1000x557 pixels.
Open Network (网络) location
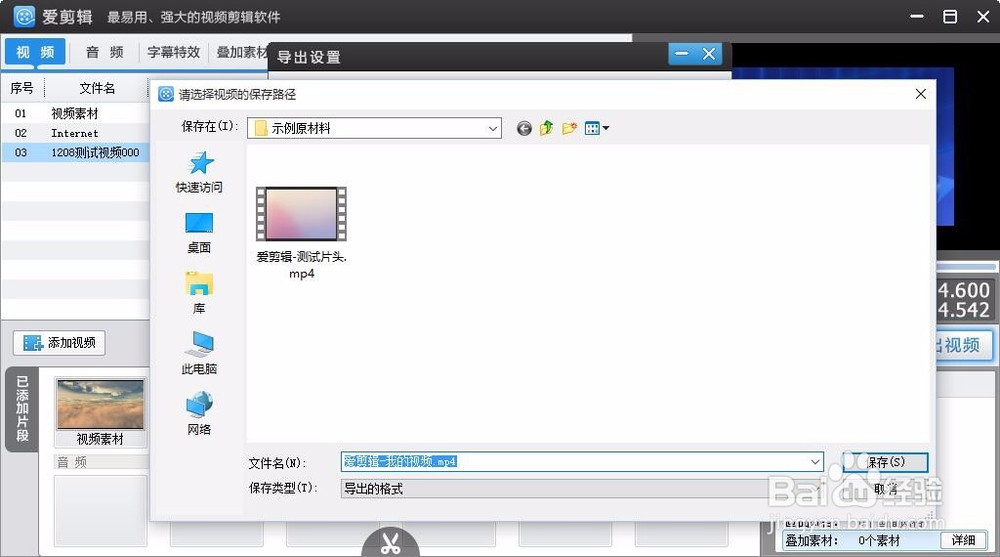[x=199, y=413]
